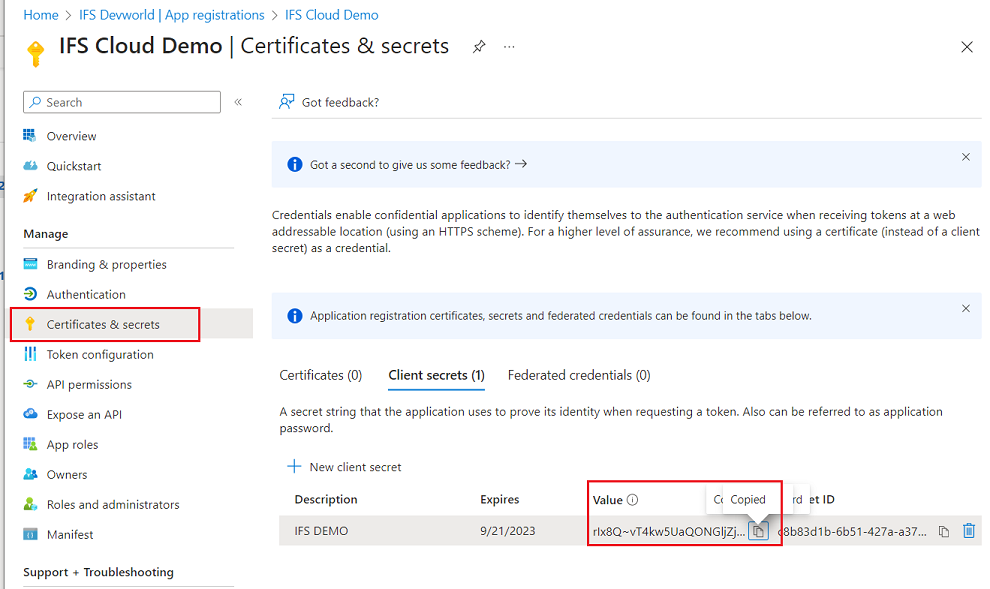The width and height of the screenshot is (990, 589).
Task: Copy the Secret ID to clipboard
Action: (x=944, y=531)
